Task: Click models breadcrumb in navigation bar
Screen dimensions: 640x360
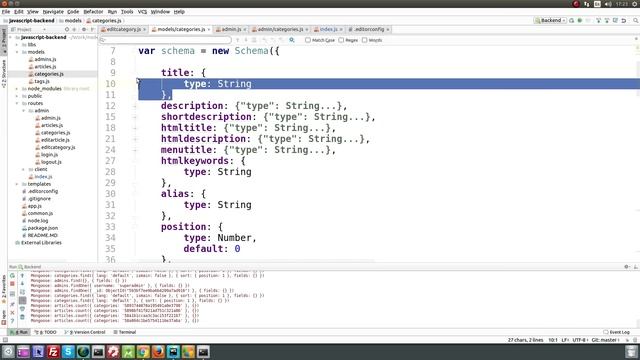Action: coord(70,21)
